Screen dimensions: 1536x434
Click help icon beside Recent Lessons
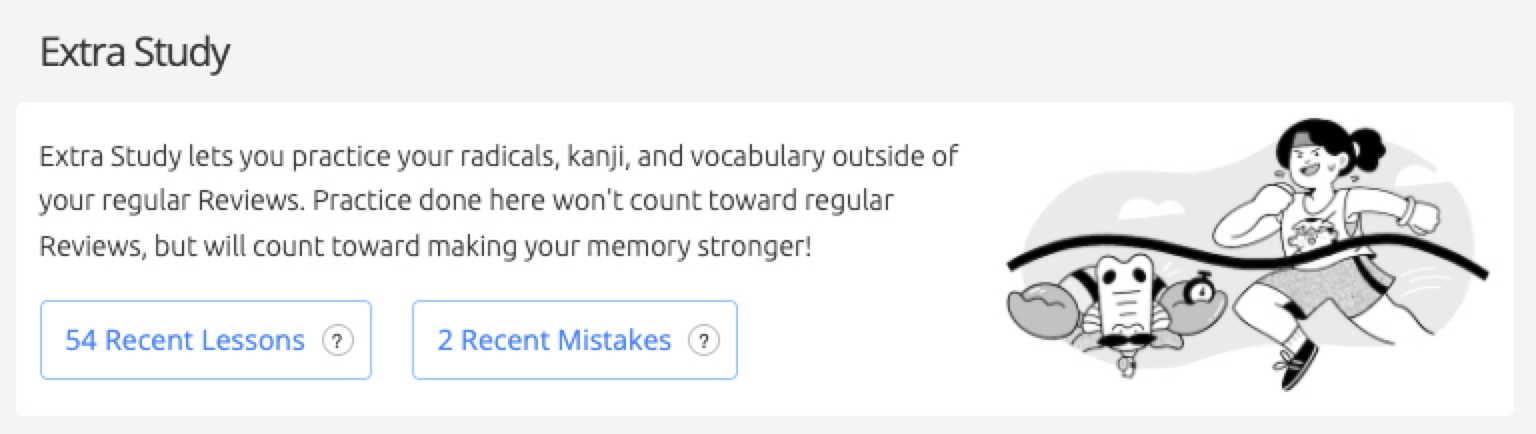tap(337, 341)
